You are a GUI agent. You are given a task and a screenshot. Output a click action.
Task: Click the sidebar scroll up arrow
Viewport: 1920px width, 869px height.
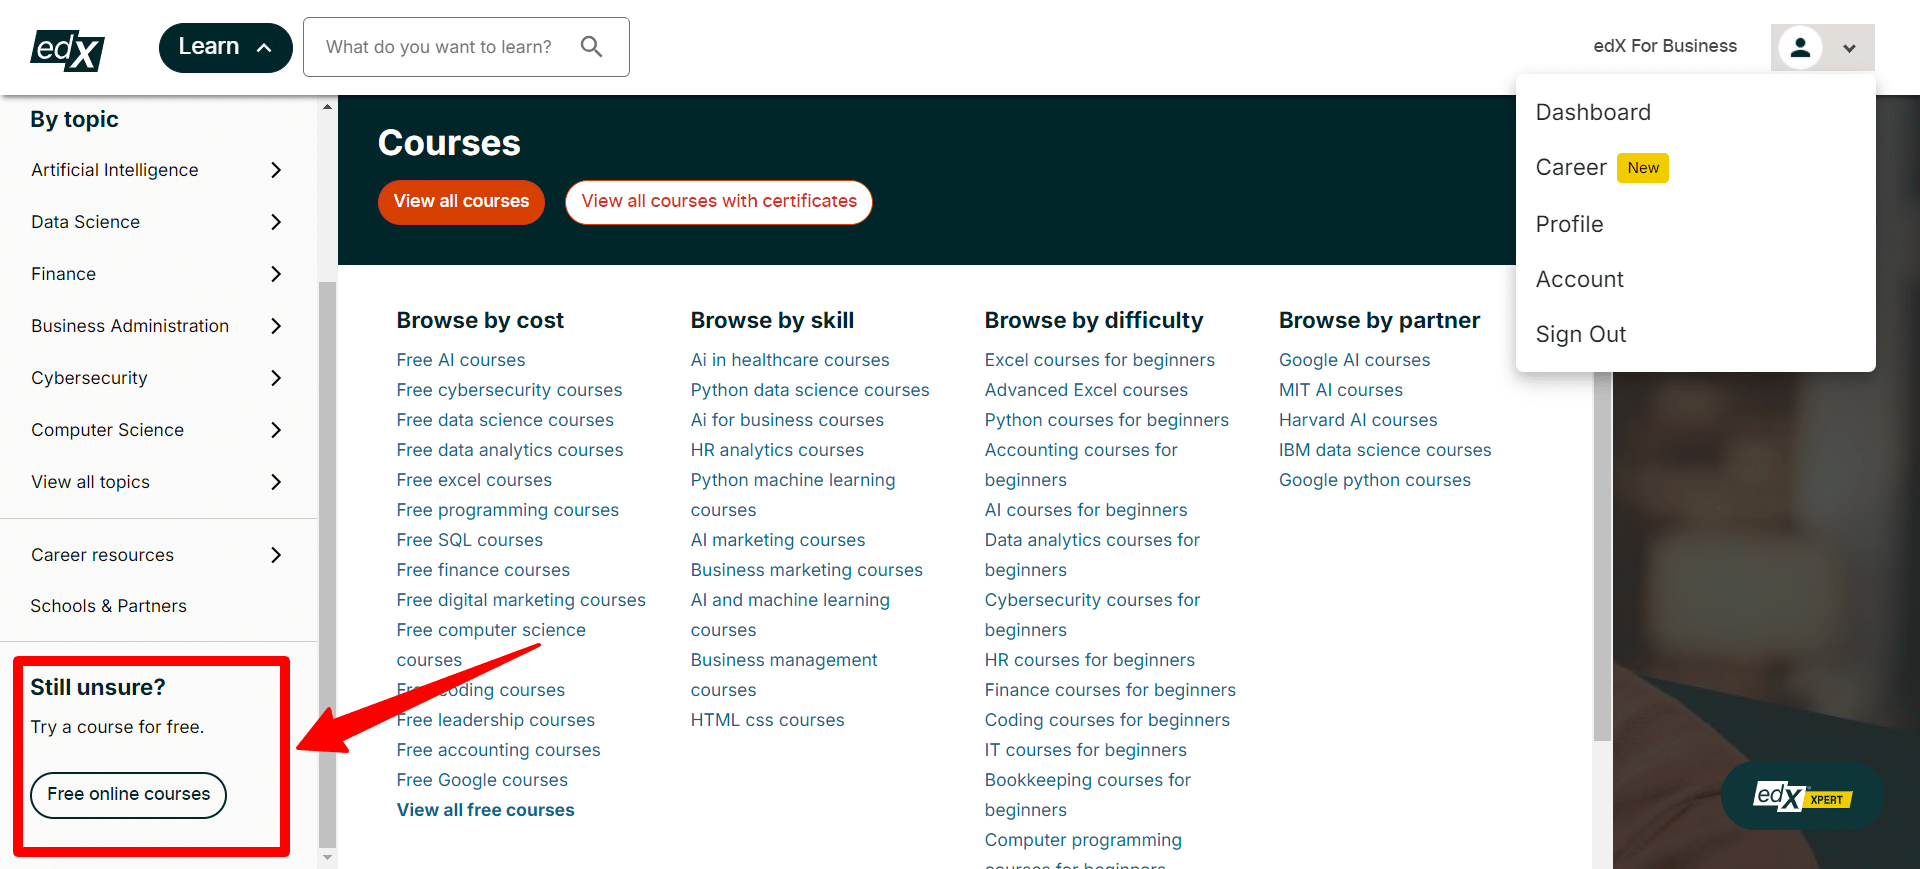pos(327,106)
